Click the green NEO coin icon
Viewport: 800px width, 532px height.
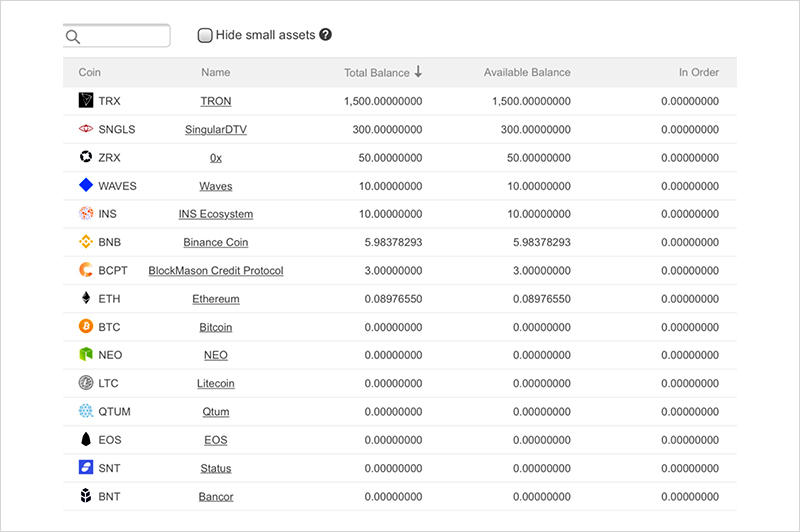86,354
